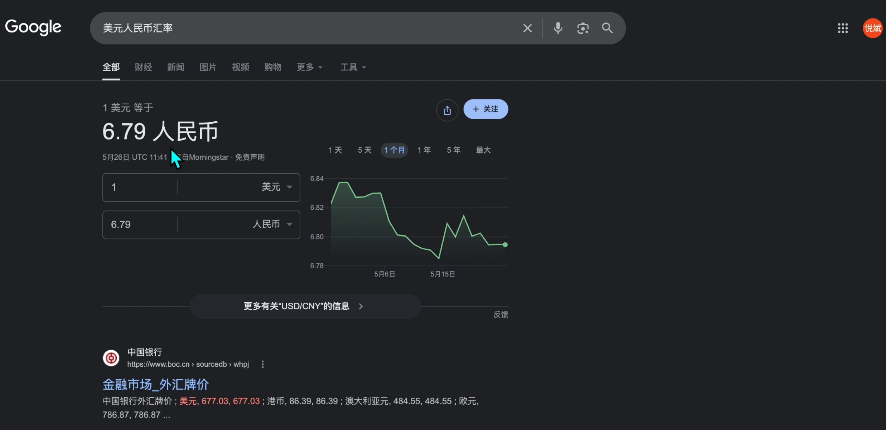Image resolution: width=886 pixels, height=430 pixels.
Task: Click the magnifier search icon
Action: (607, 28)
